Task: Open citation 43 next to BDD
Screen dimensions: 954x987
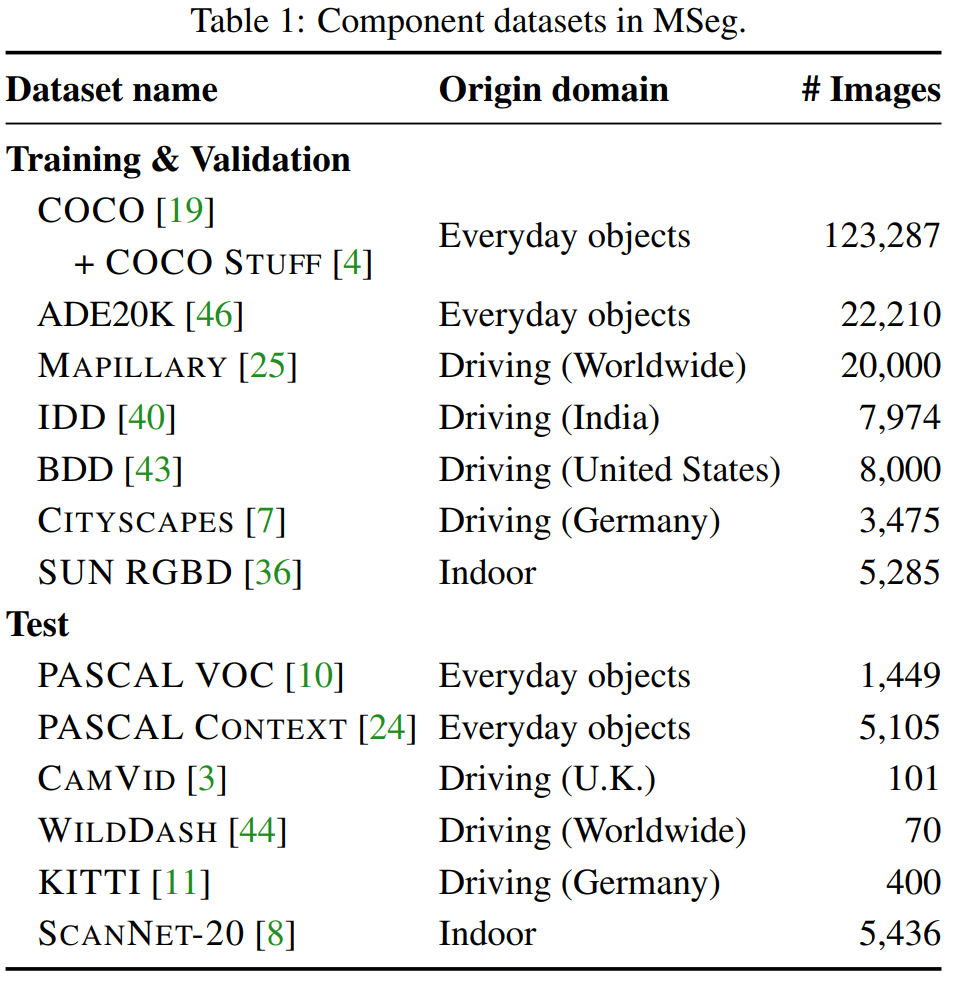Action: pos(153,469)
